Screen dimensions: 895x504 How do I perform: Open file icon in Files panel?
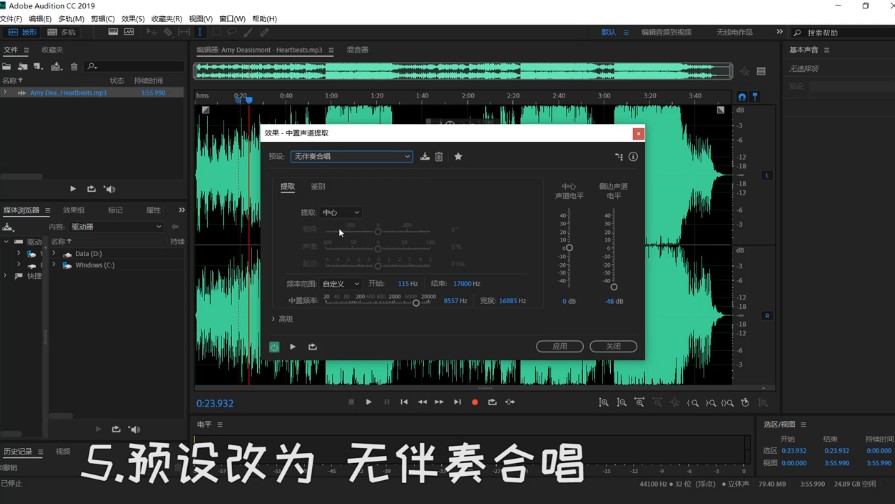click(x=7, y=67)
